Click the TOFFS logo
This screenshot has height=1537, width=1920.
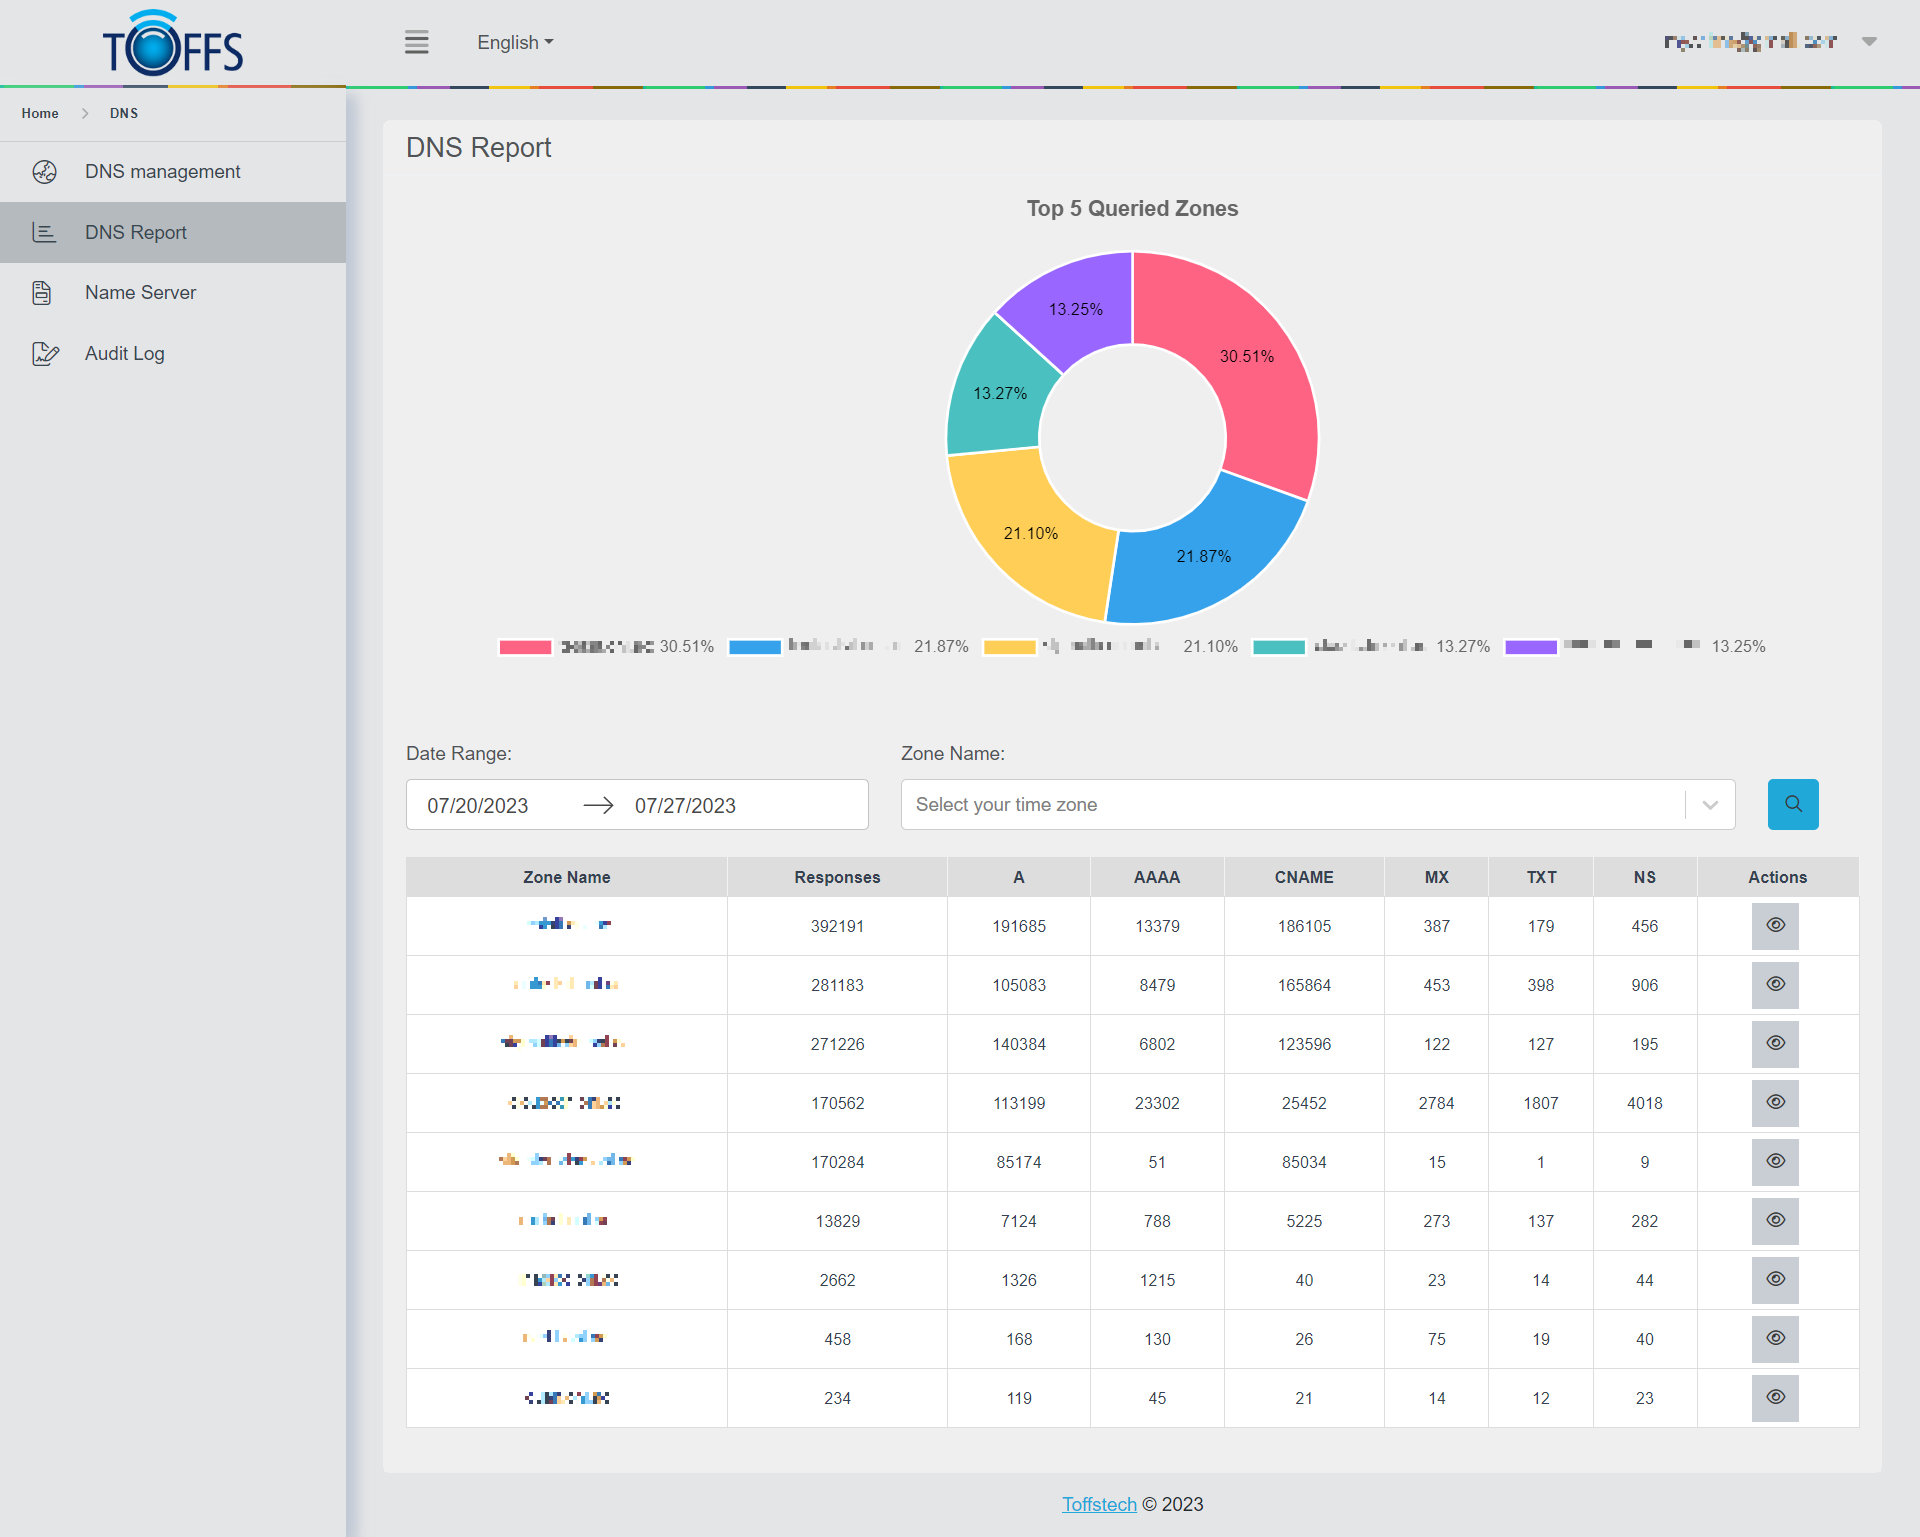pyautogui.click(x=172, y=44)
